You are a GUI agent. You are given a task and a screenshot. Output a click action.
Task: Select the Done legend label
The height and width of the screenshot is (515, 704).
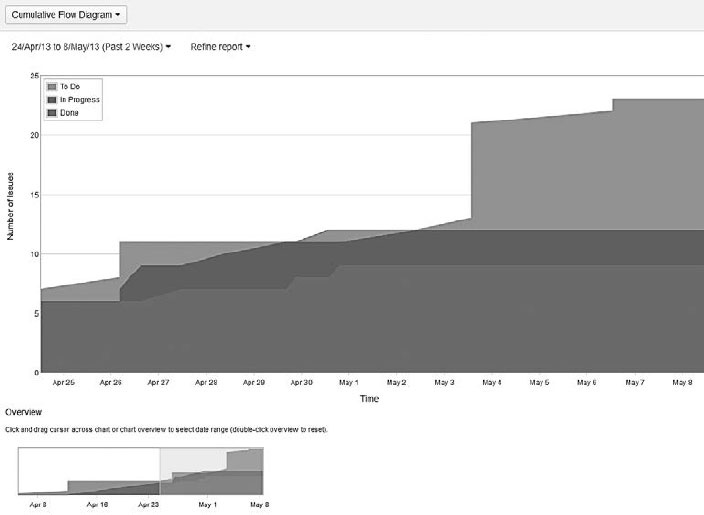pos(69,113)
